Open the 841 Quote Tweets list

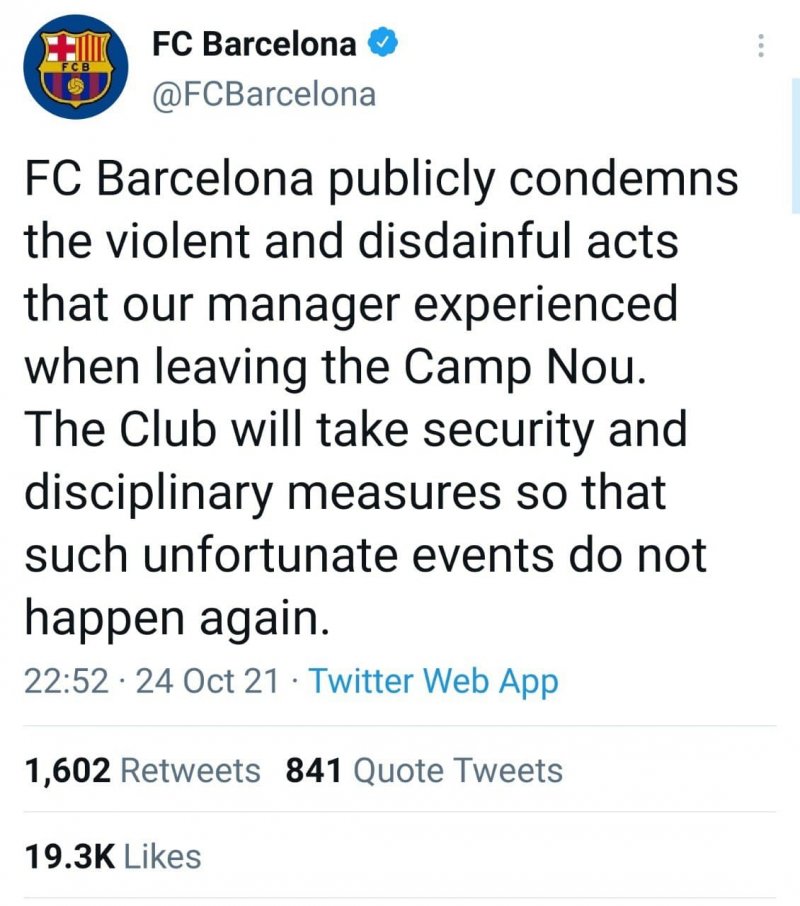424,770
